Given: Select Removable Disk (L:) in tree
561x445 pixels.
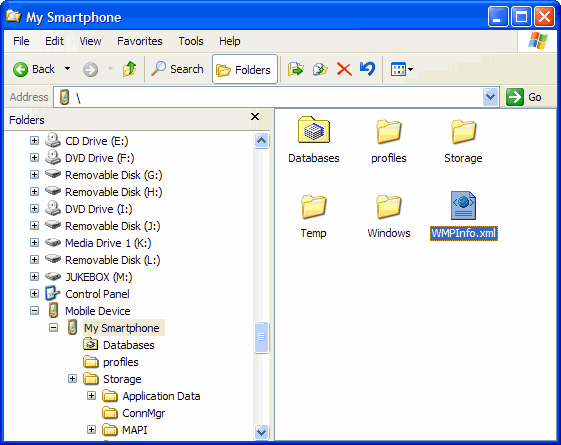Looking at the screenshot, I should (112, 260).
